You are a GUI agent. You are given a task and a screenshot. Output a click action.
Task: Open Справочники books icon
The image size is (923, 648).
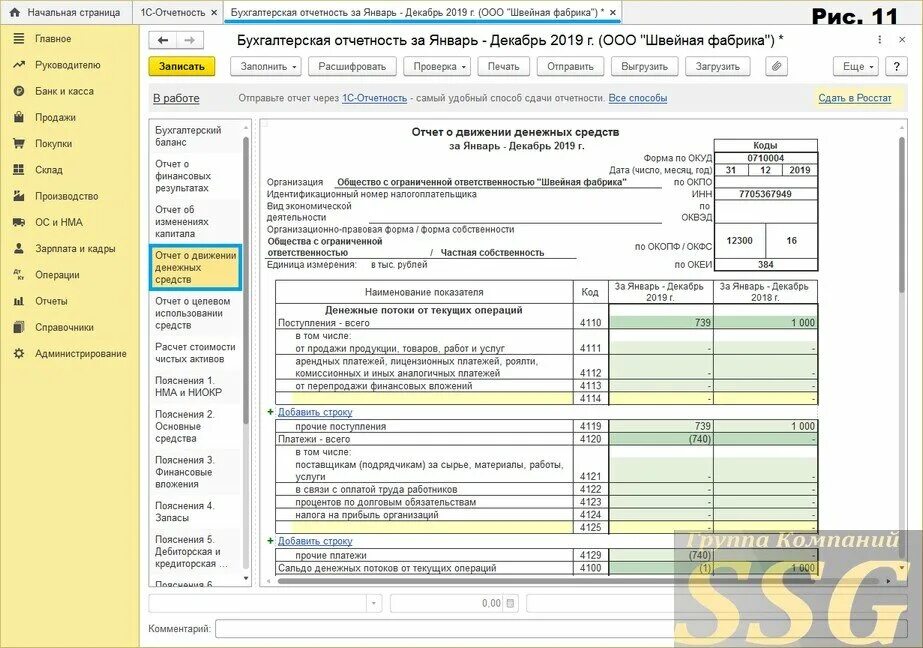pos(19,327)
